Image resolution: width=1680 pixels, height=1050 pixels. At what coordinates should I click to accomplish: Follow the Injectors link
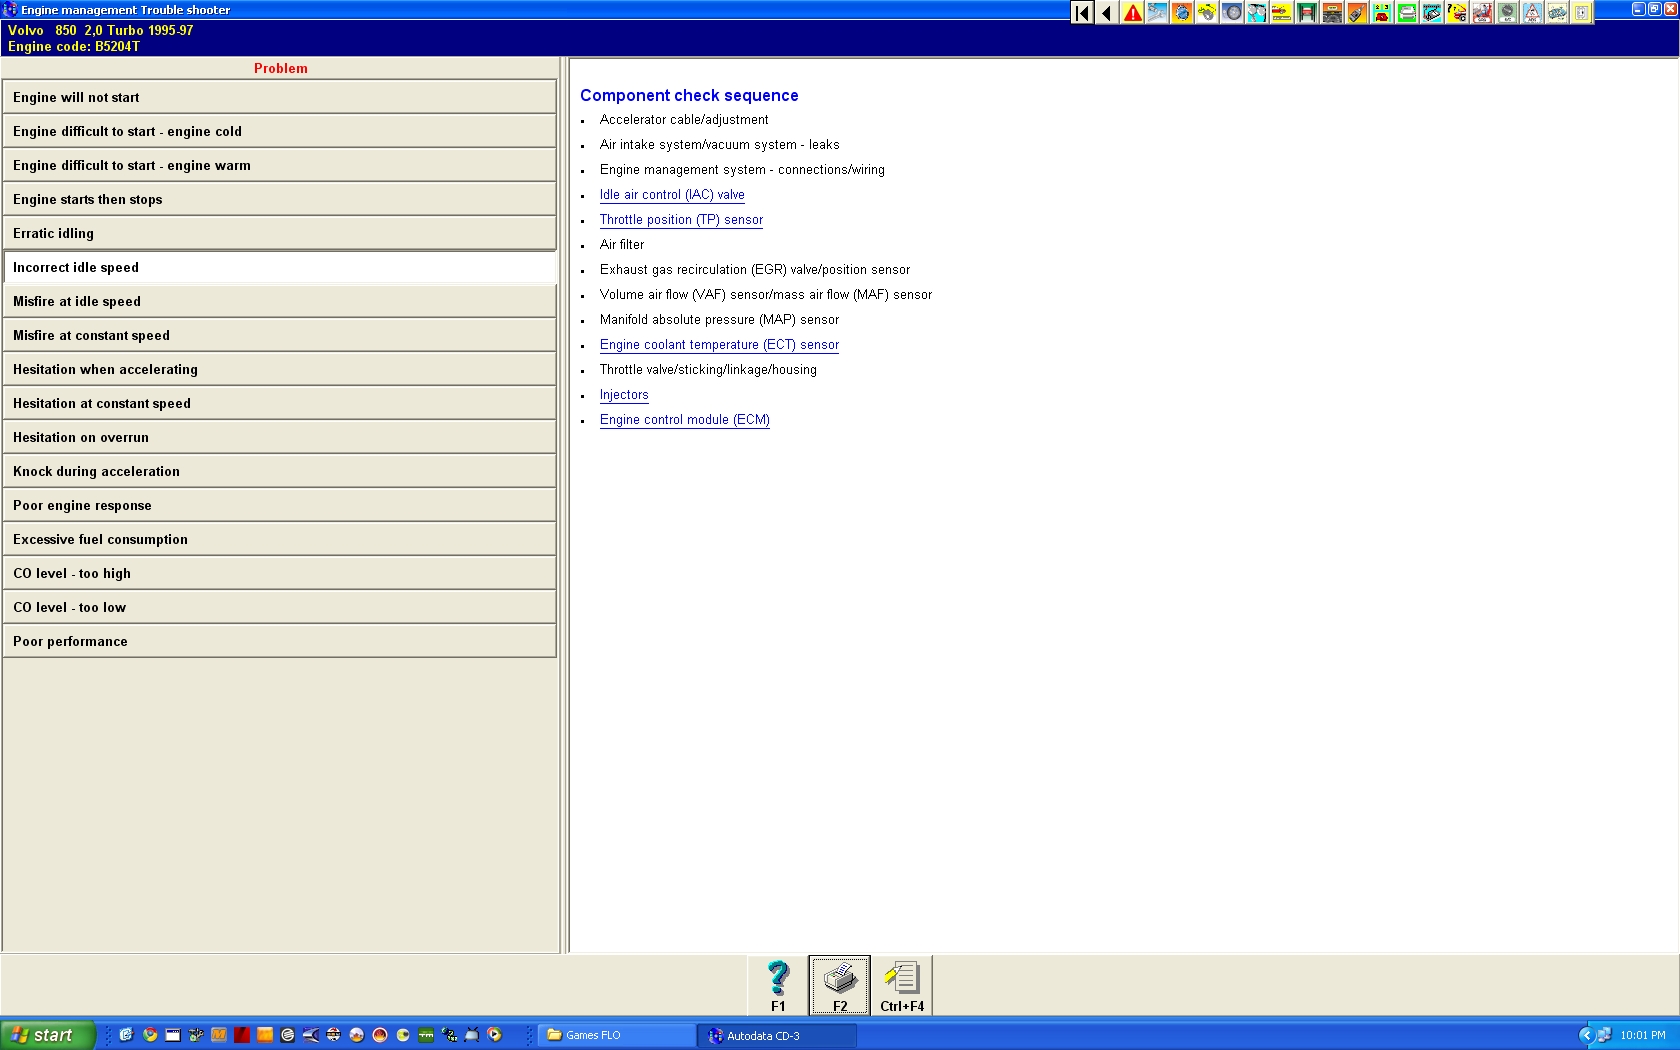coord(624,395)
